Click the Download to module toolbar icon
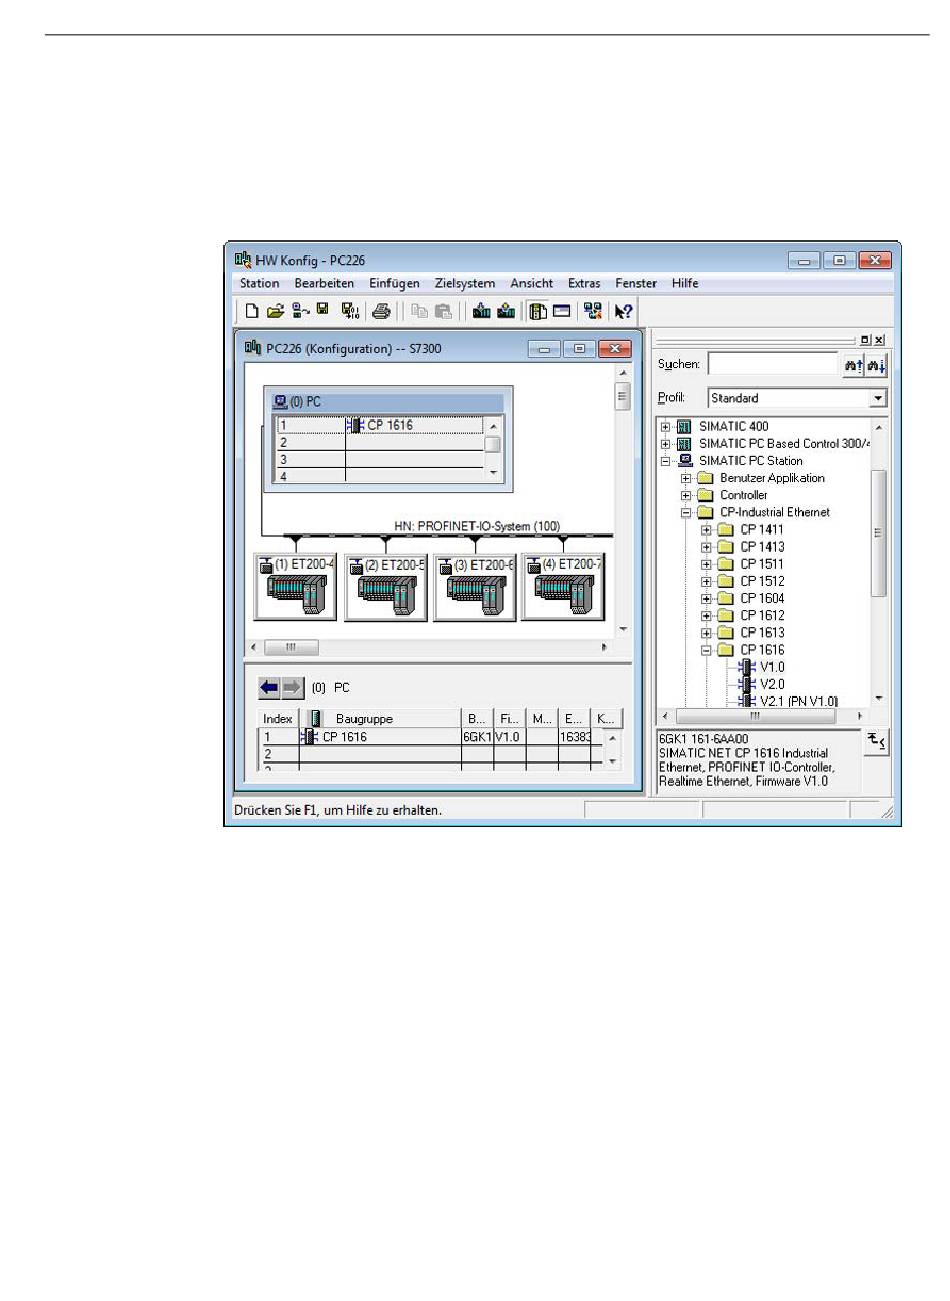Image resolution: width=950 pixels, height=1301 pixels. pyautogui.click(x=481, y=311)
